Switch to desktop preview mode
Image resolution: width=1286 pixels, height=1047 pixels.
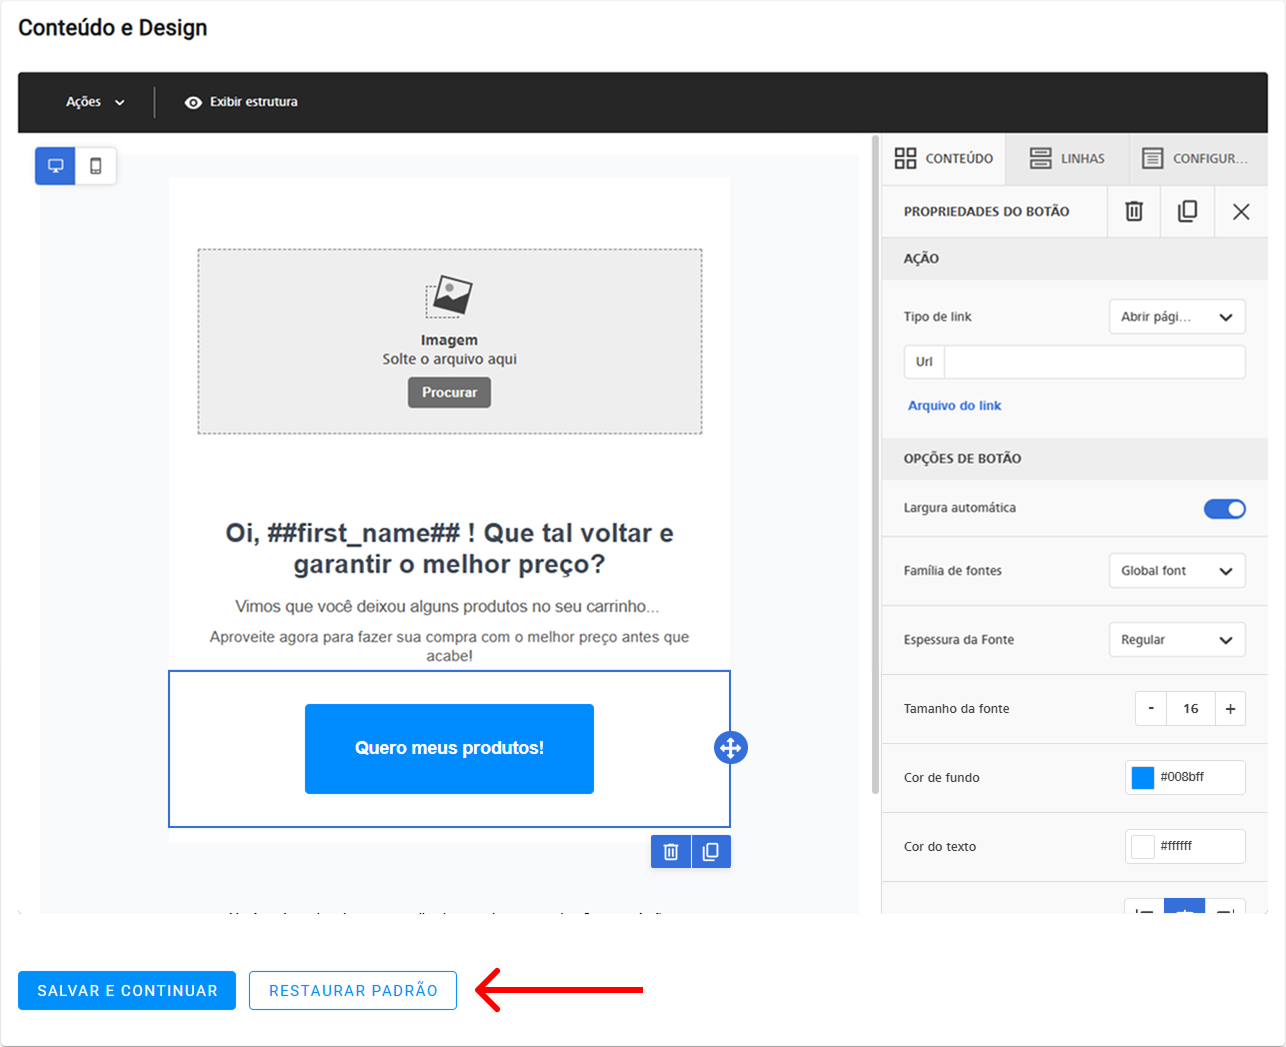(x=56, y=166)
